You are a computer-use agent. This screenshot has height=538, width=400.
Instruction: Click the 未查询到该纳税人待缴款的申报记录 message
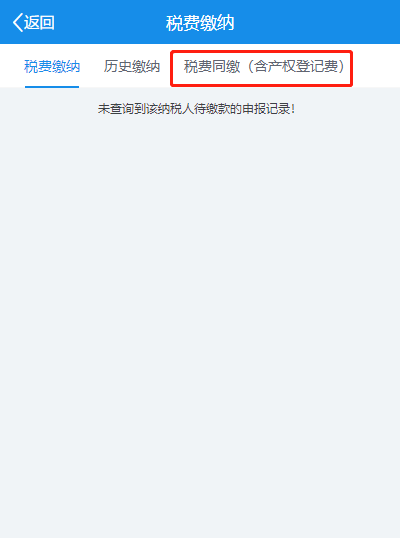[197, 109]
